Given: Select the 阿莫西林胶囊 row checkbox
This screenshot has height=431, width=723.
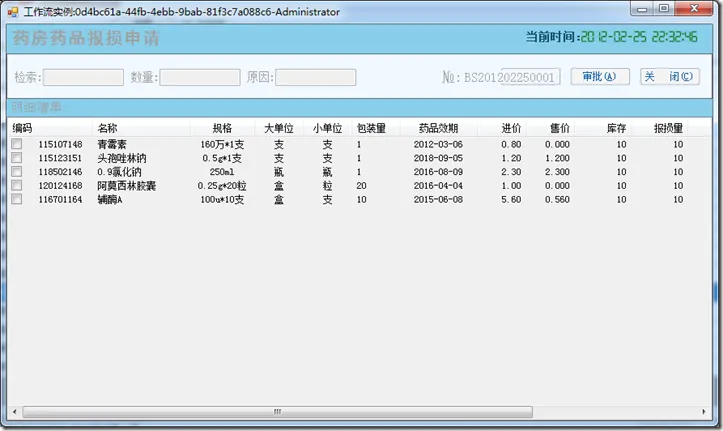Looking at the screenshot, I should (x=17, y=185).
